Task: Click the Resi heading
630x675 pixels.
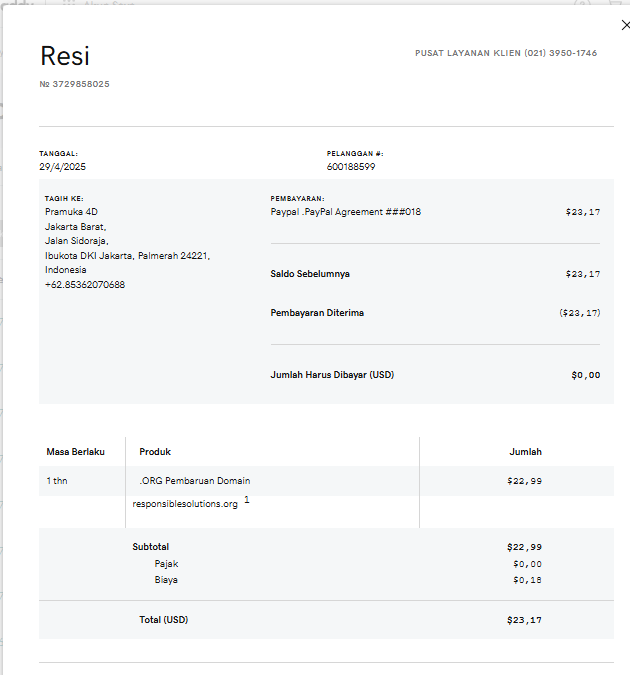Action: (x=65, y=56)
